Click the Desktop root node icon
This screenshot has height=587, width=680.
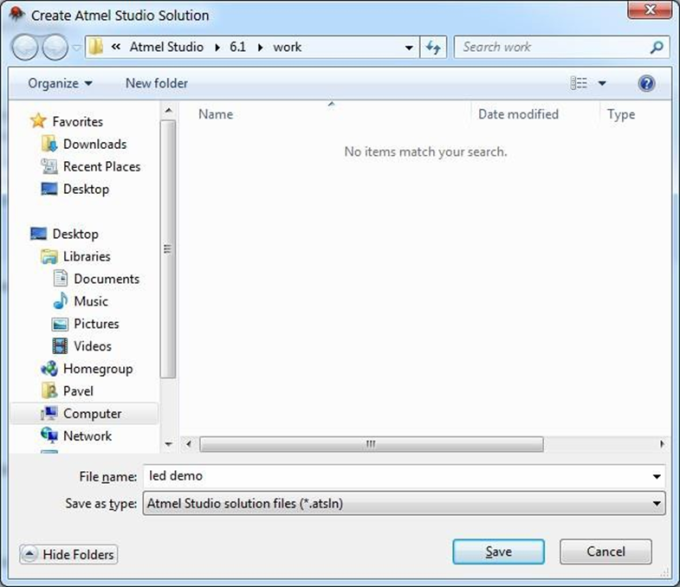tap(38, 234)
